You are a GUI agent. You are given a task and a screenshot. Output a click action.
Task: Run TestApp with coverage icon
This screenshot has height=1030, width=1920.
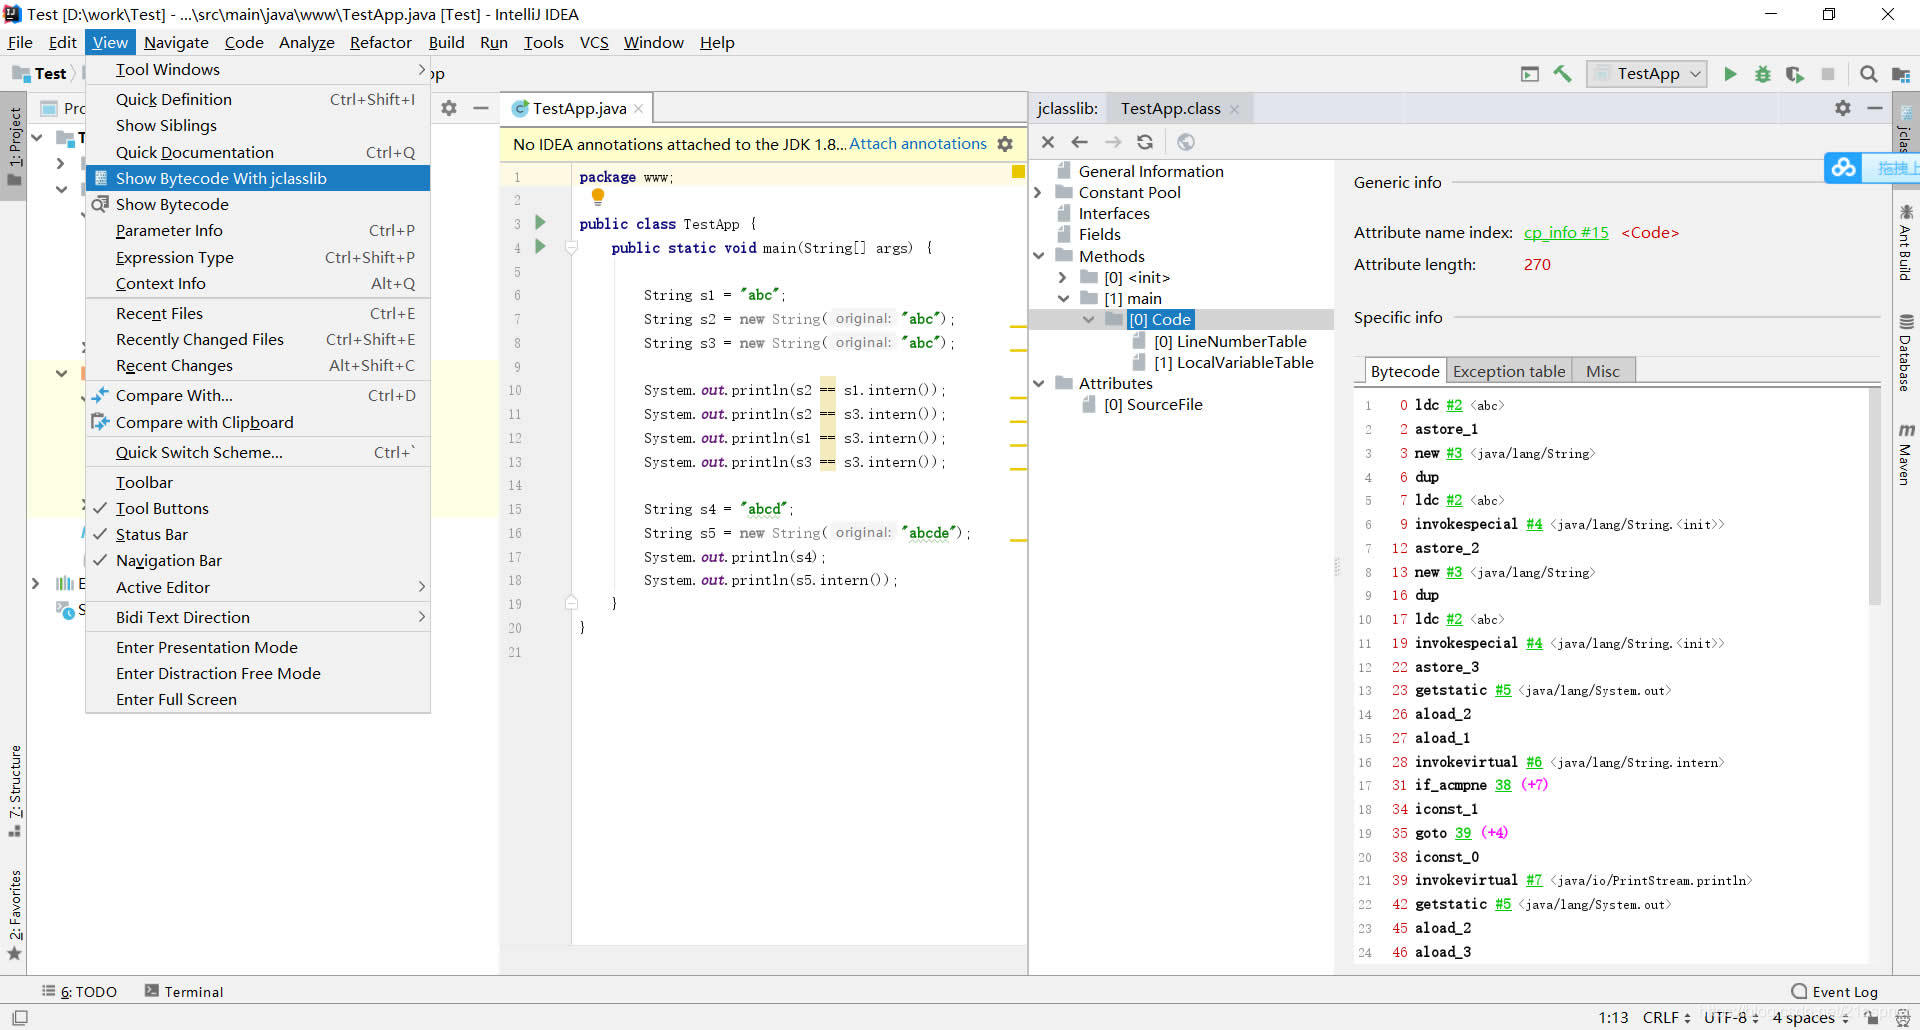[x=1795, y=74]
